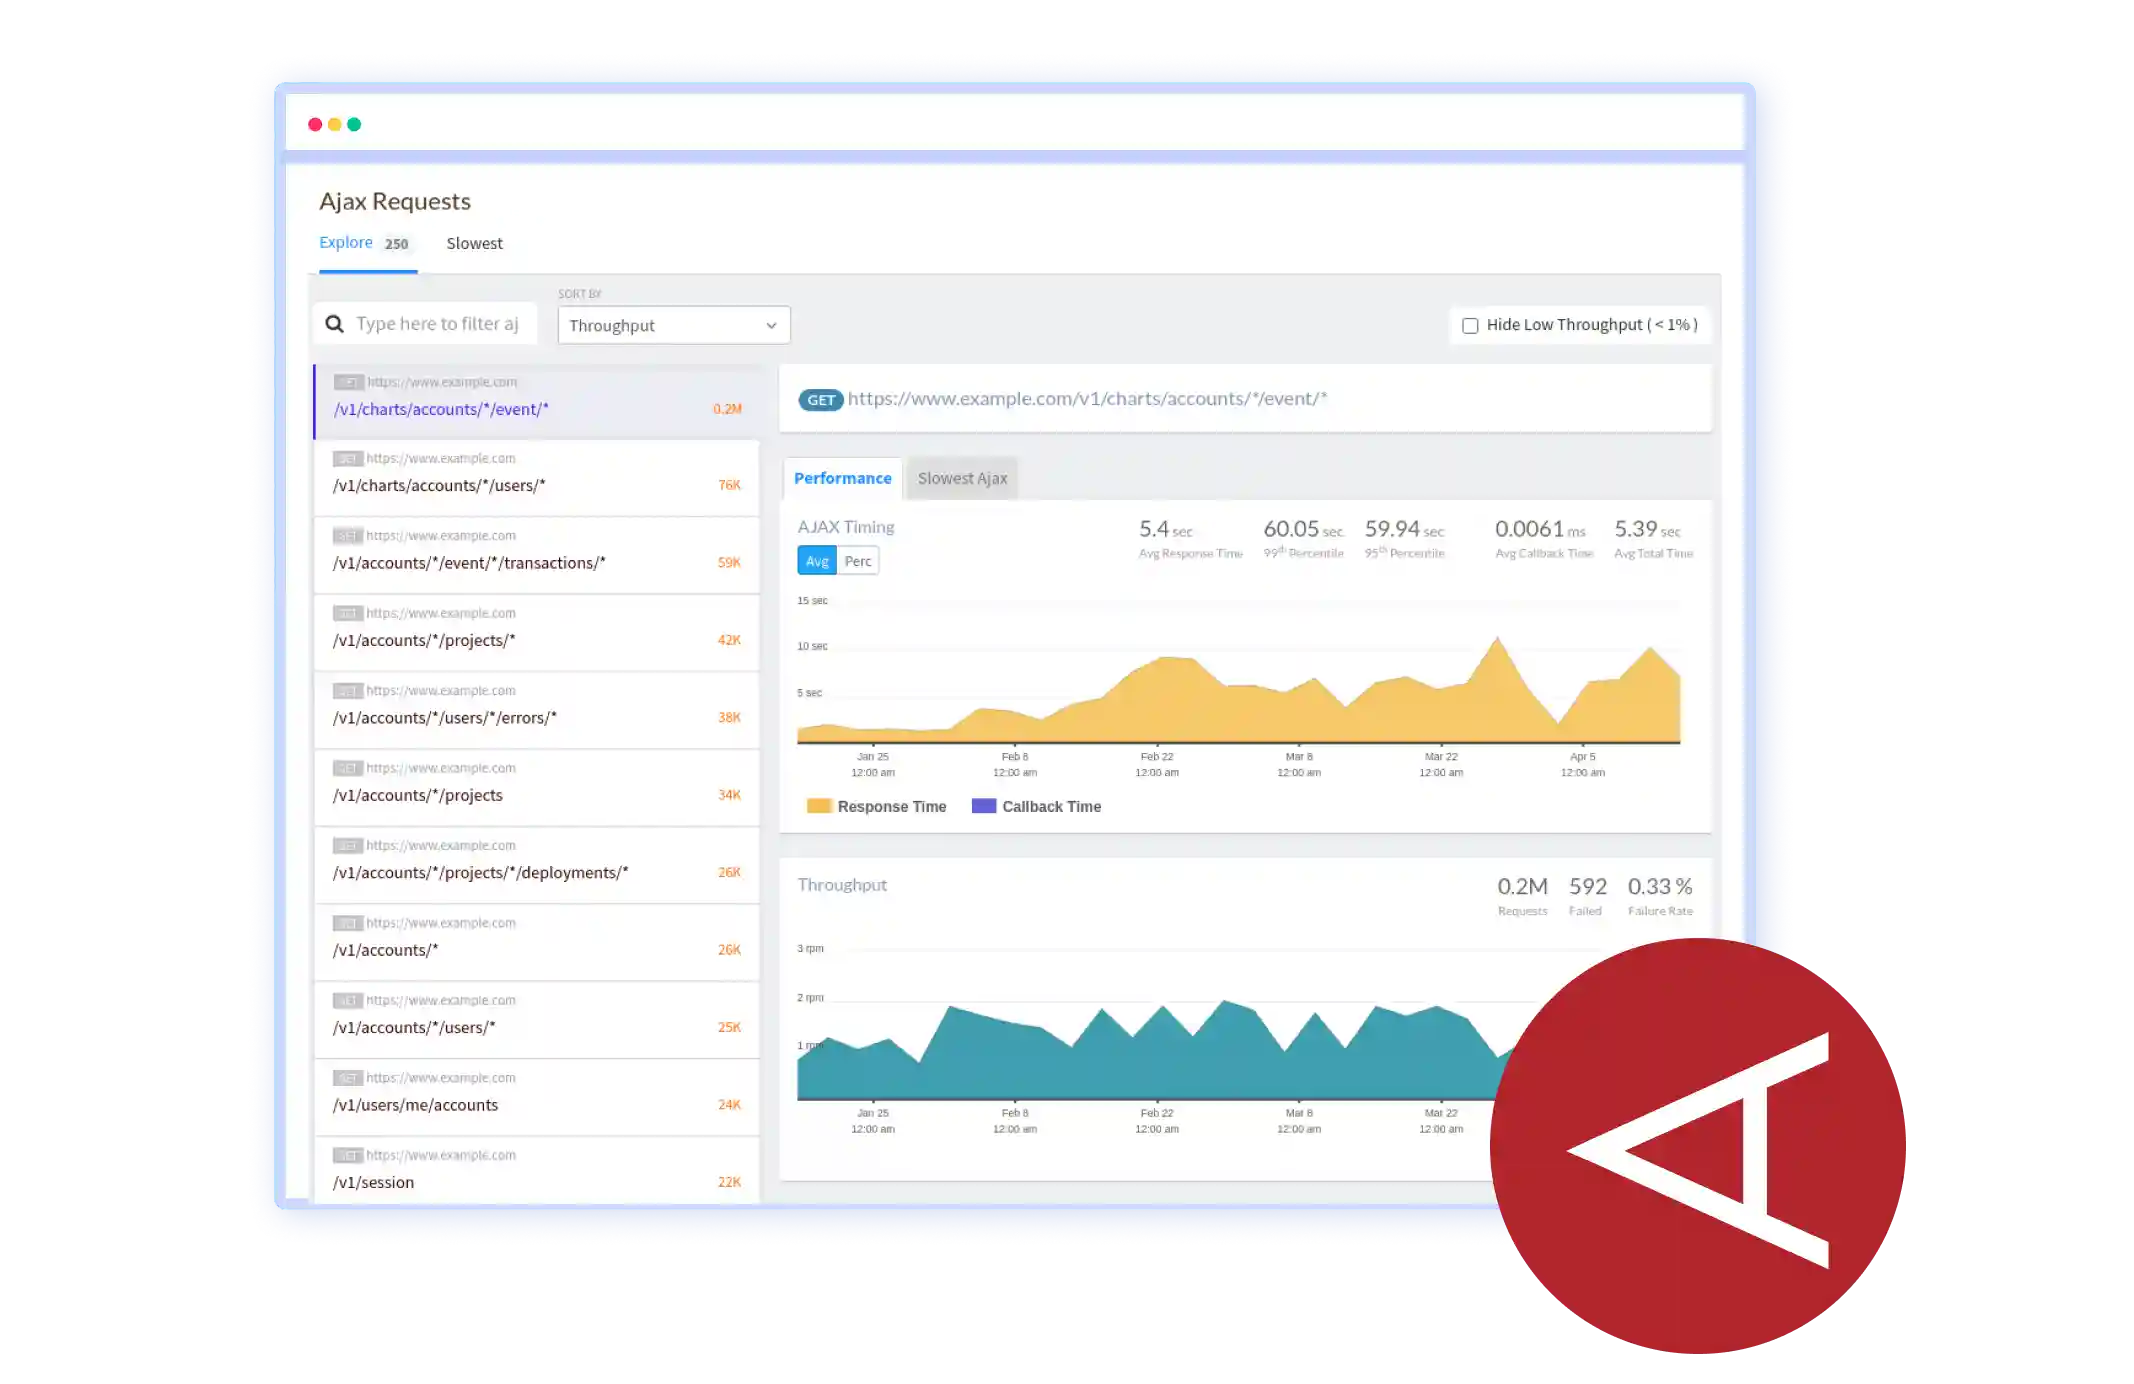2134x1384 pixels.
Task: Click the AJAX Timing chart area
Action: pyautogui.click(x=1238, y=672)
